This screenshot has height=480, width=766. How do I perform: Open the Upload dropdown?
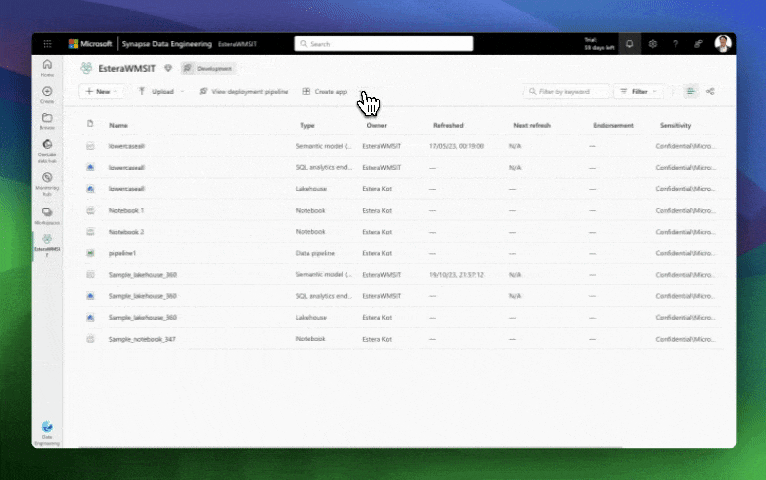pos(161,91)
